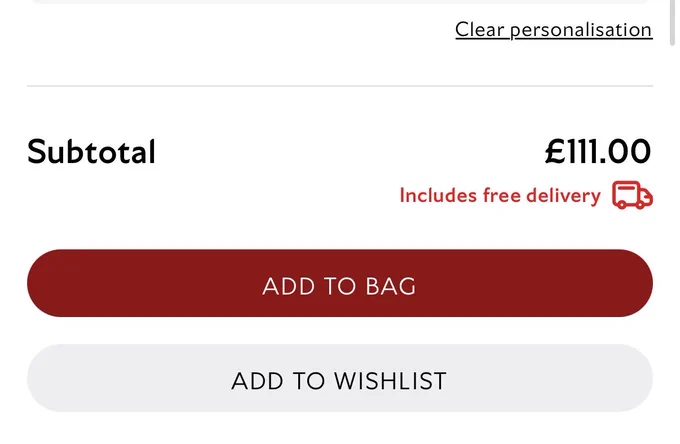The image size is (680, 444).
Task: Click the truck icon beside free delivery
Action: [632, 195]
